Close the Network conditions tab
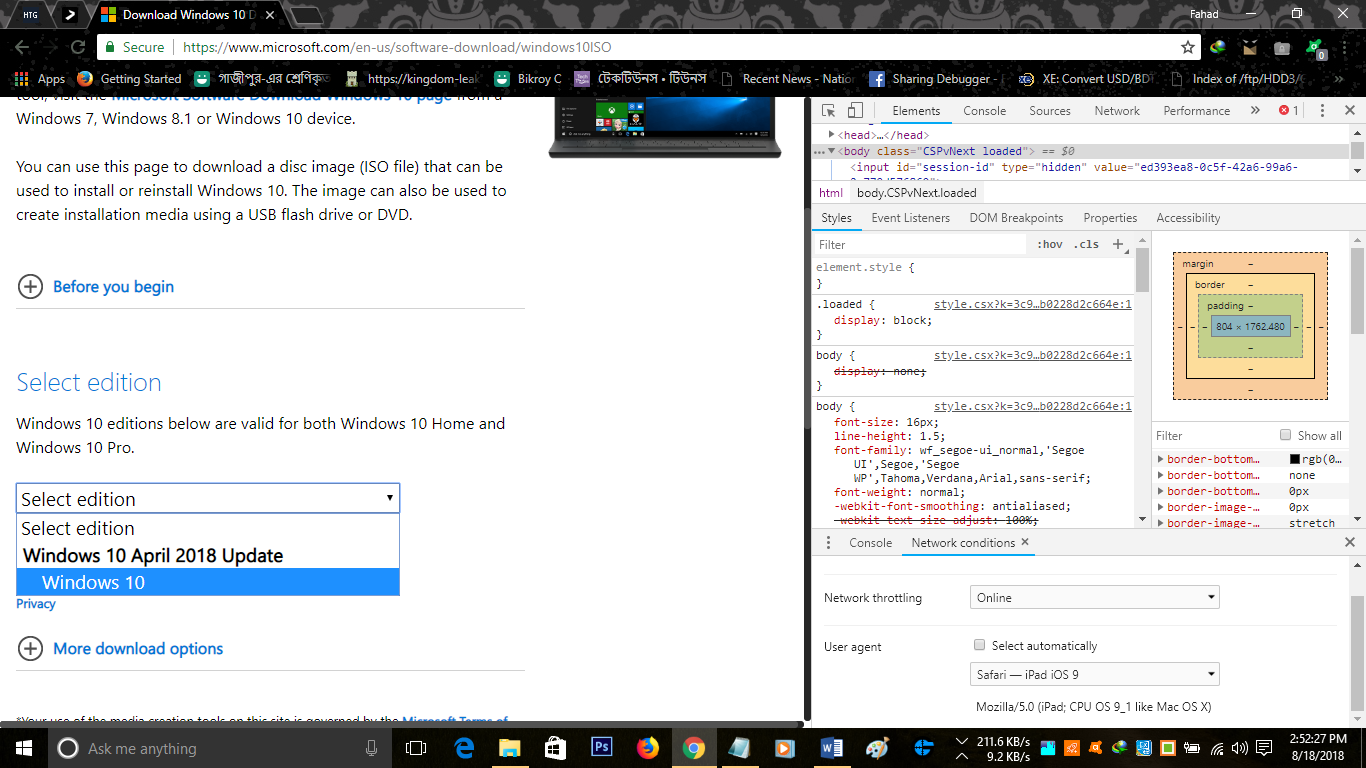The height and width of the screenshot is (768, 1366). [1025, 543]
